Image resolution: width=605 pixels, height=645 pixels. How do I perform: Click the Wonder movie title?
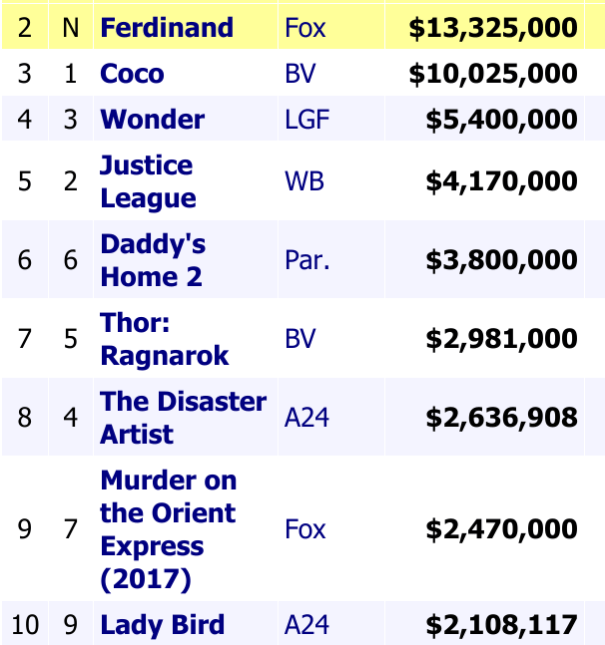(152, 120)
